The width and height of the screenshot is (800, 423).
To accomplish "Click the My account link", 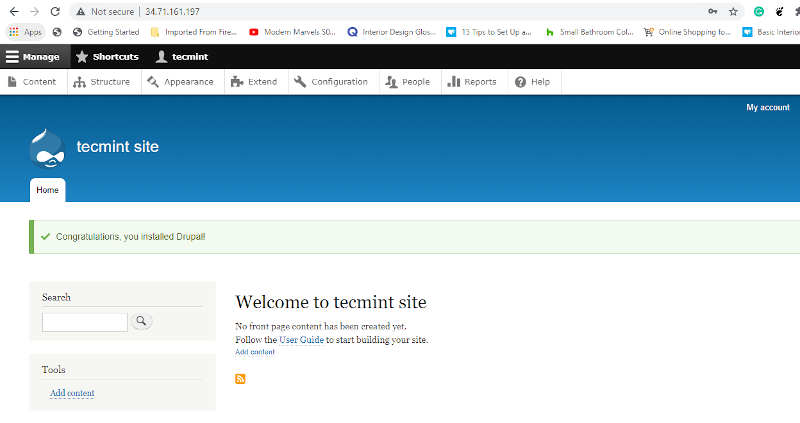I will 767,107.
